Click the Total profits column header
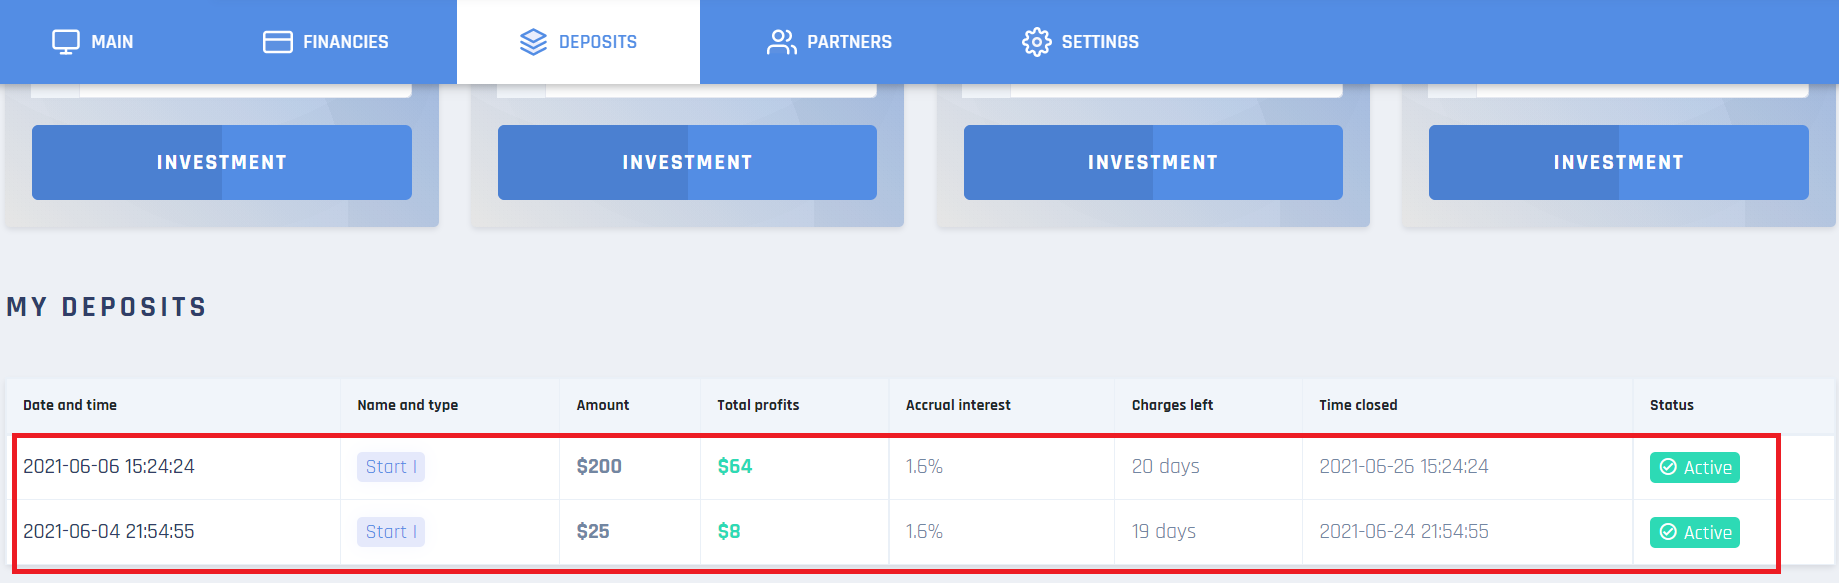Viewport: 1839px width, 583px height. pos(758,405)
